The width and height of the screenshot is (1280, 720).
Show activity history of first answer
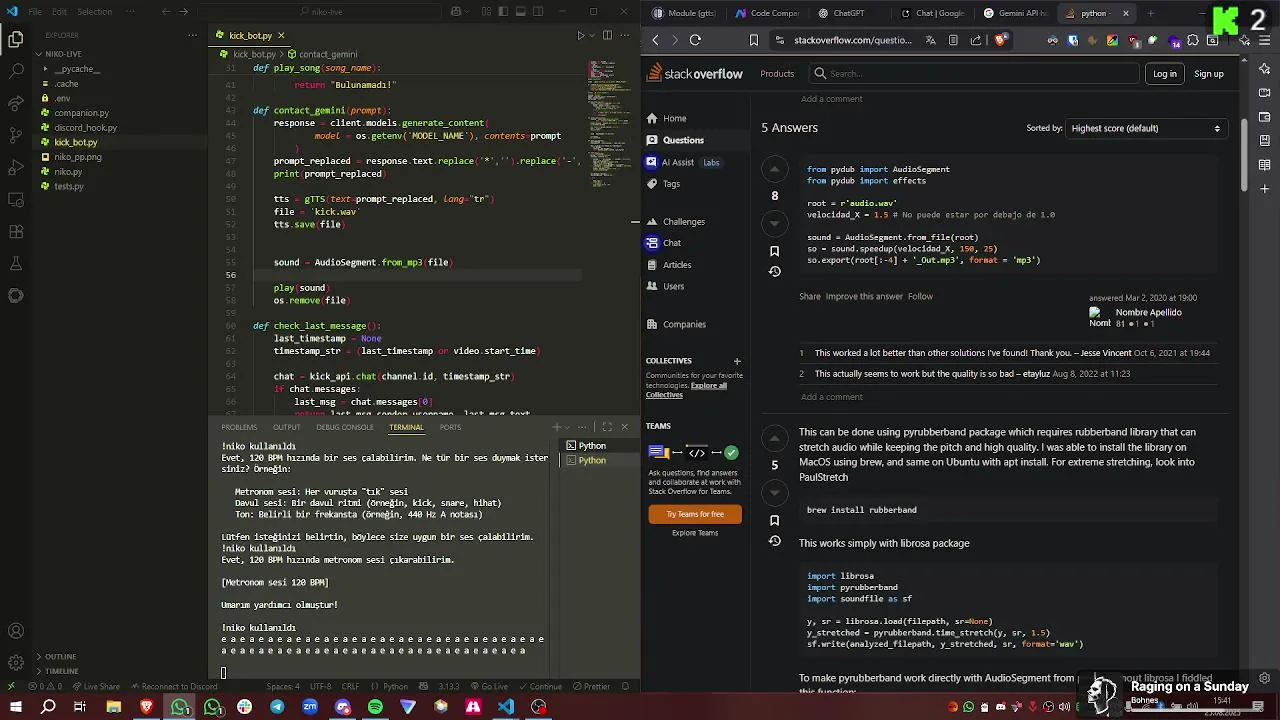[x=774, y=272]
